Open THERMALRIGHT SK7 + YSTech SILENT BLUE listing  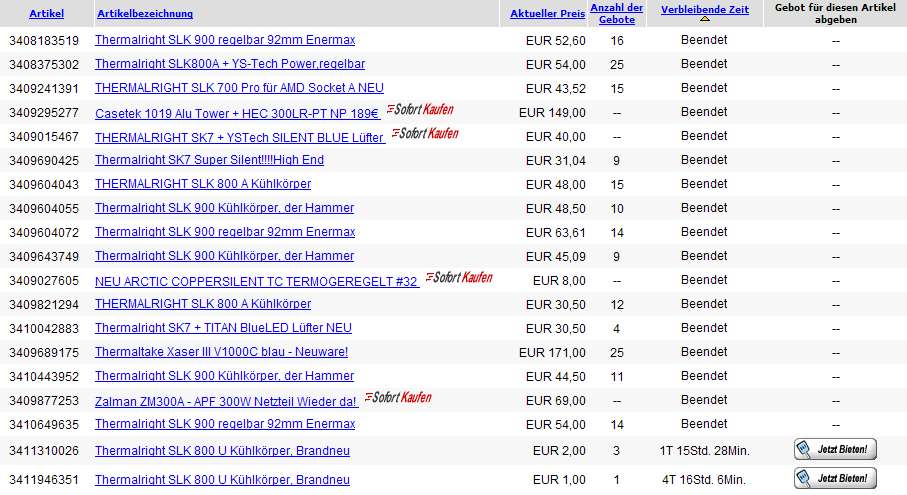239,138
